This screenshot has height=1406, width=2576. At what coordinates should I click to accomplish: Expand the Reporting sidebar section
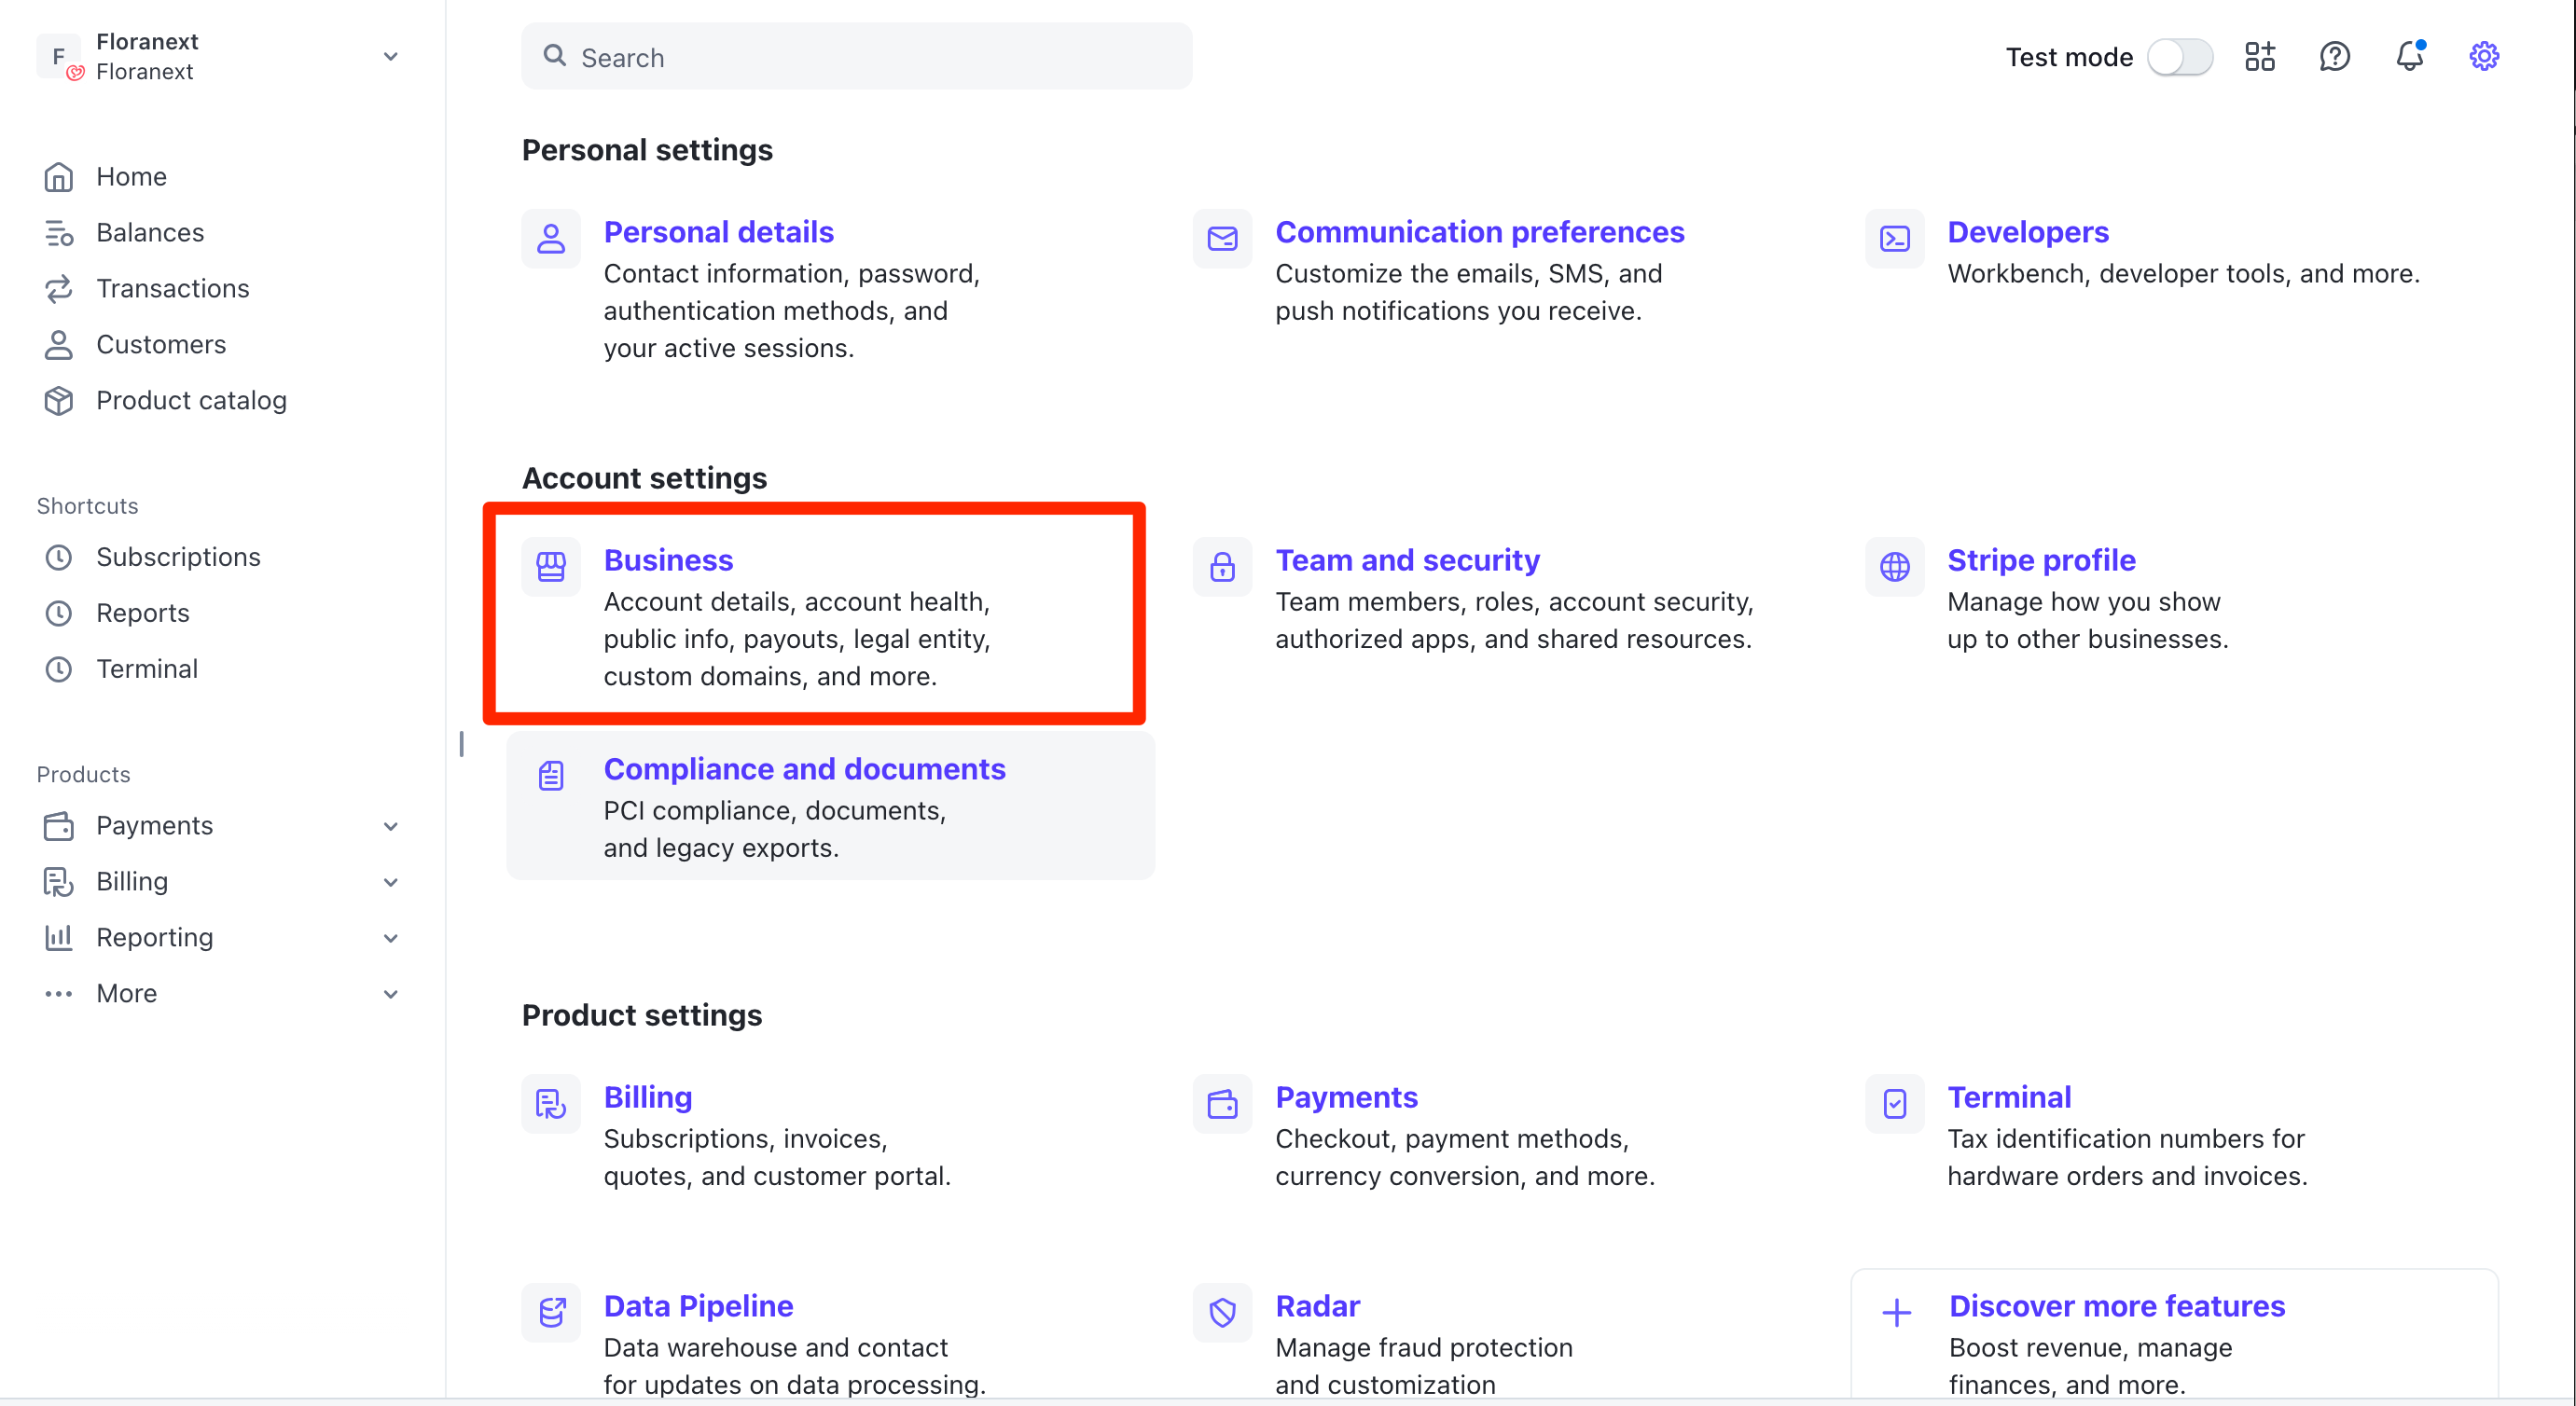(x=391, y=938)
